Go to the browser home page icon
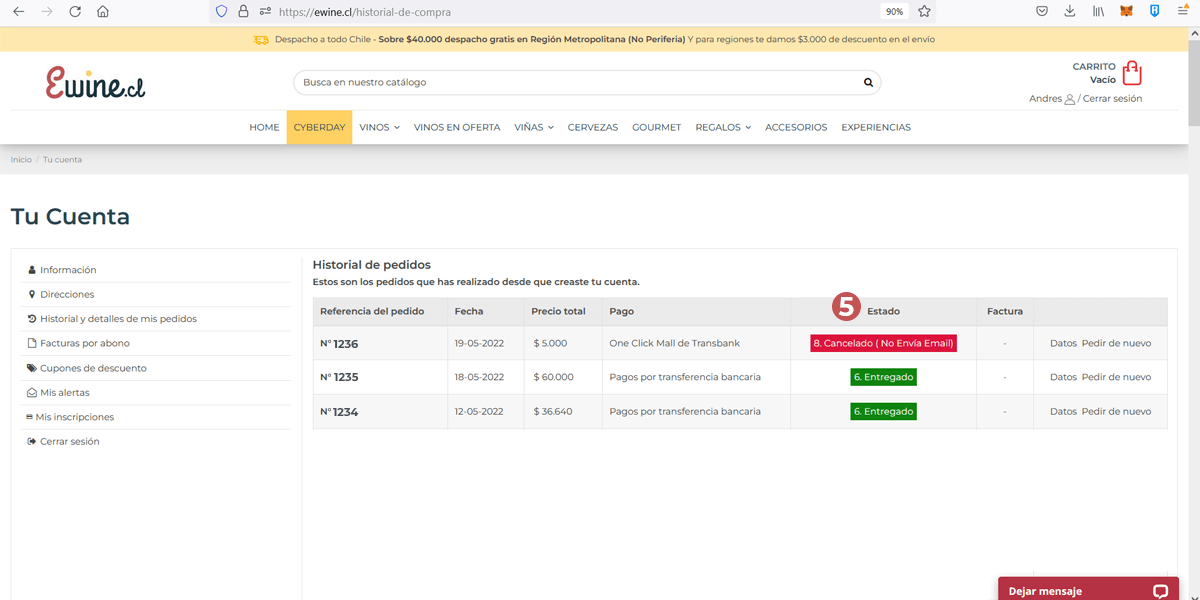Viewport: 1200px width, 600px height. pos(103,12)
